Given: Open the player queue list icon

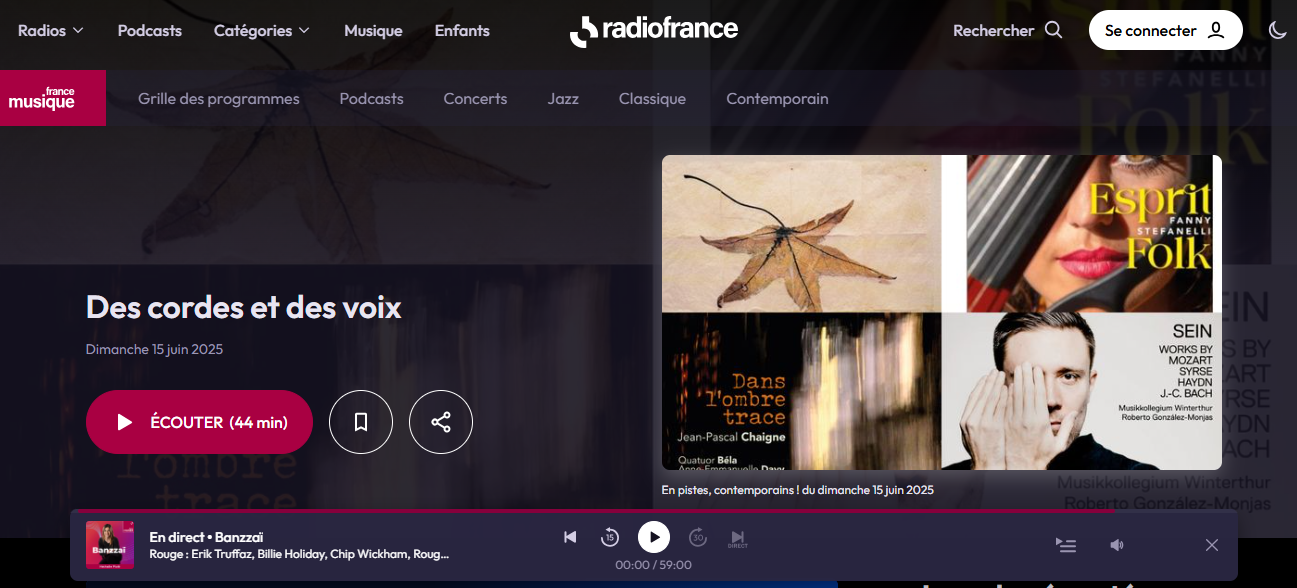Looking at the screenshot, I should [1066, 545].
